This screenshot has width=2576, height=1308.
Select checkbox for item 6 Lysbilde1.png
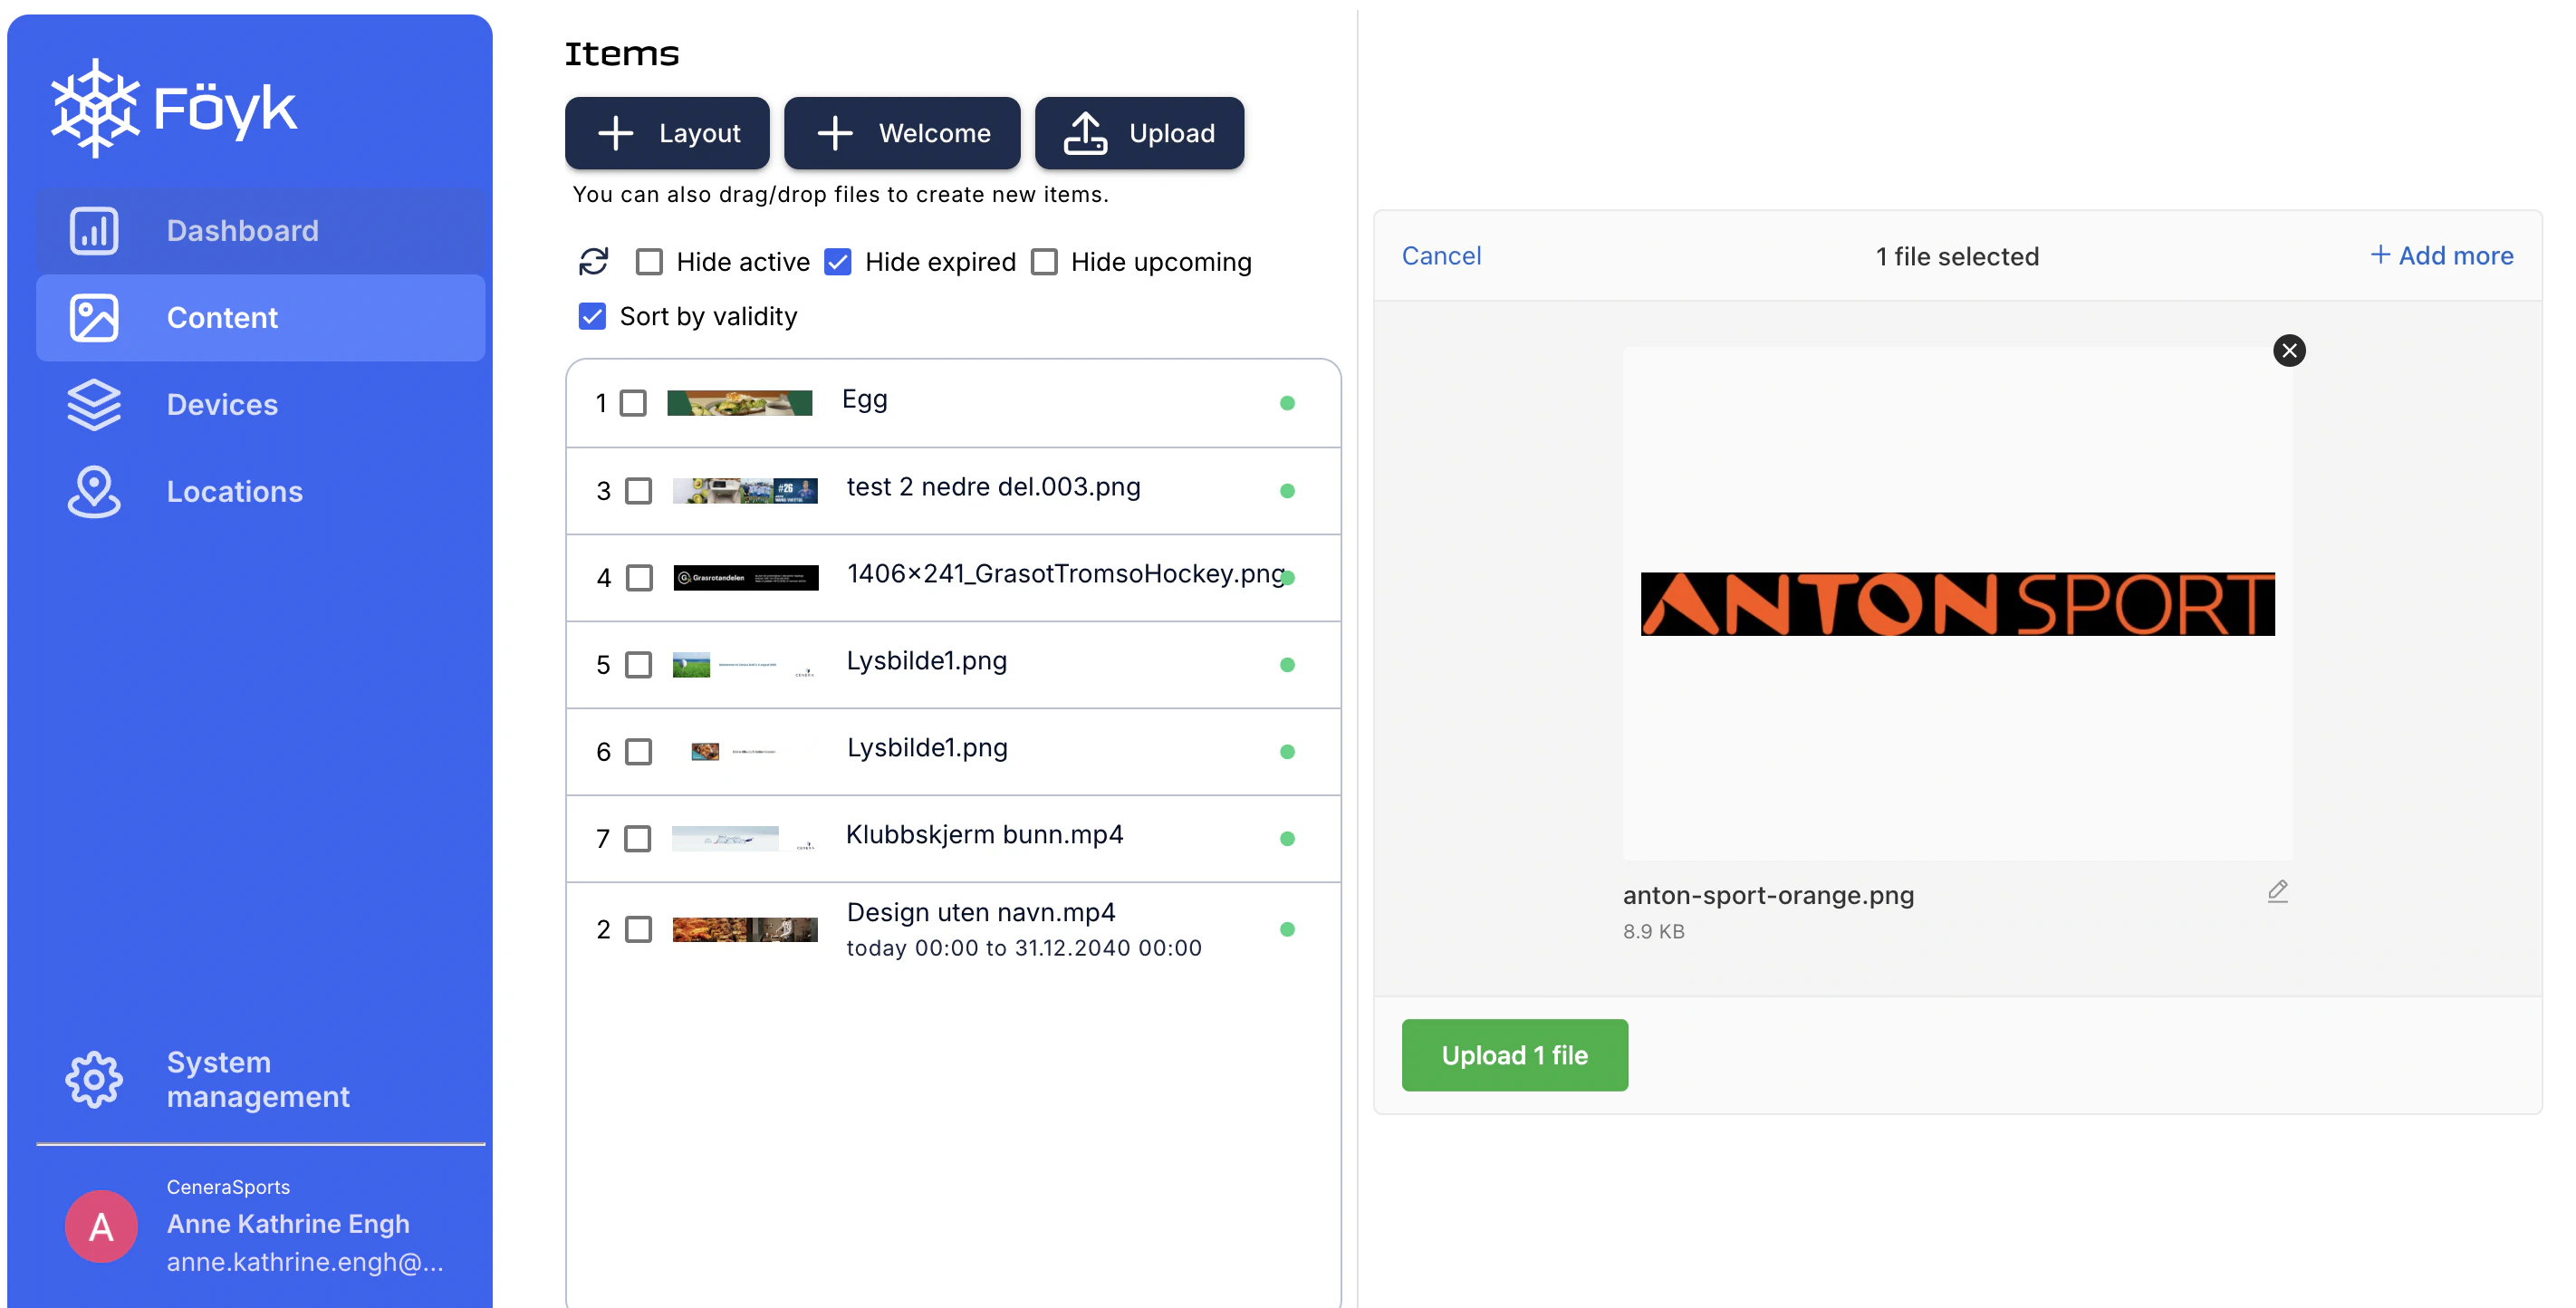(x=638, y=752)
